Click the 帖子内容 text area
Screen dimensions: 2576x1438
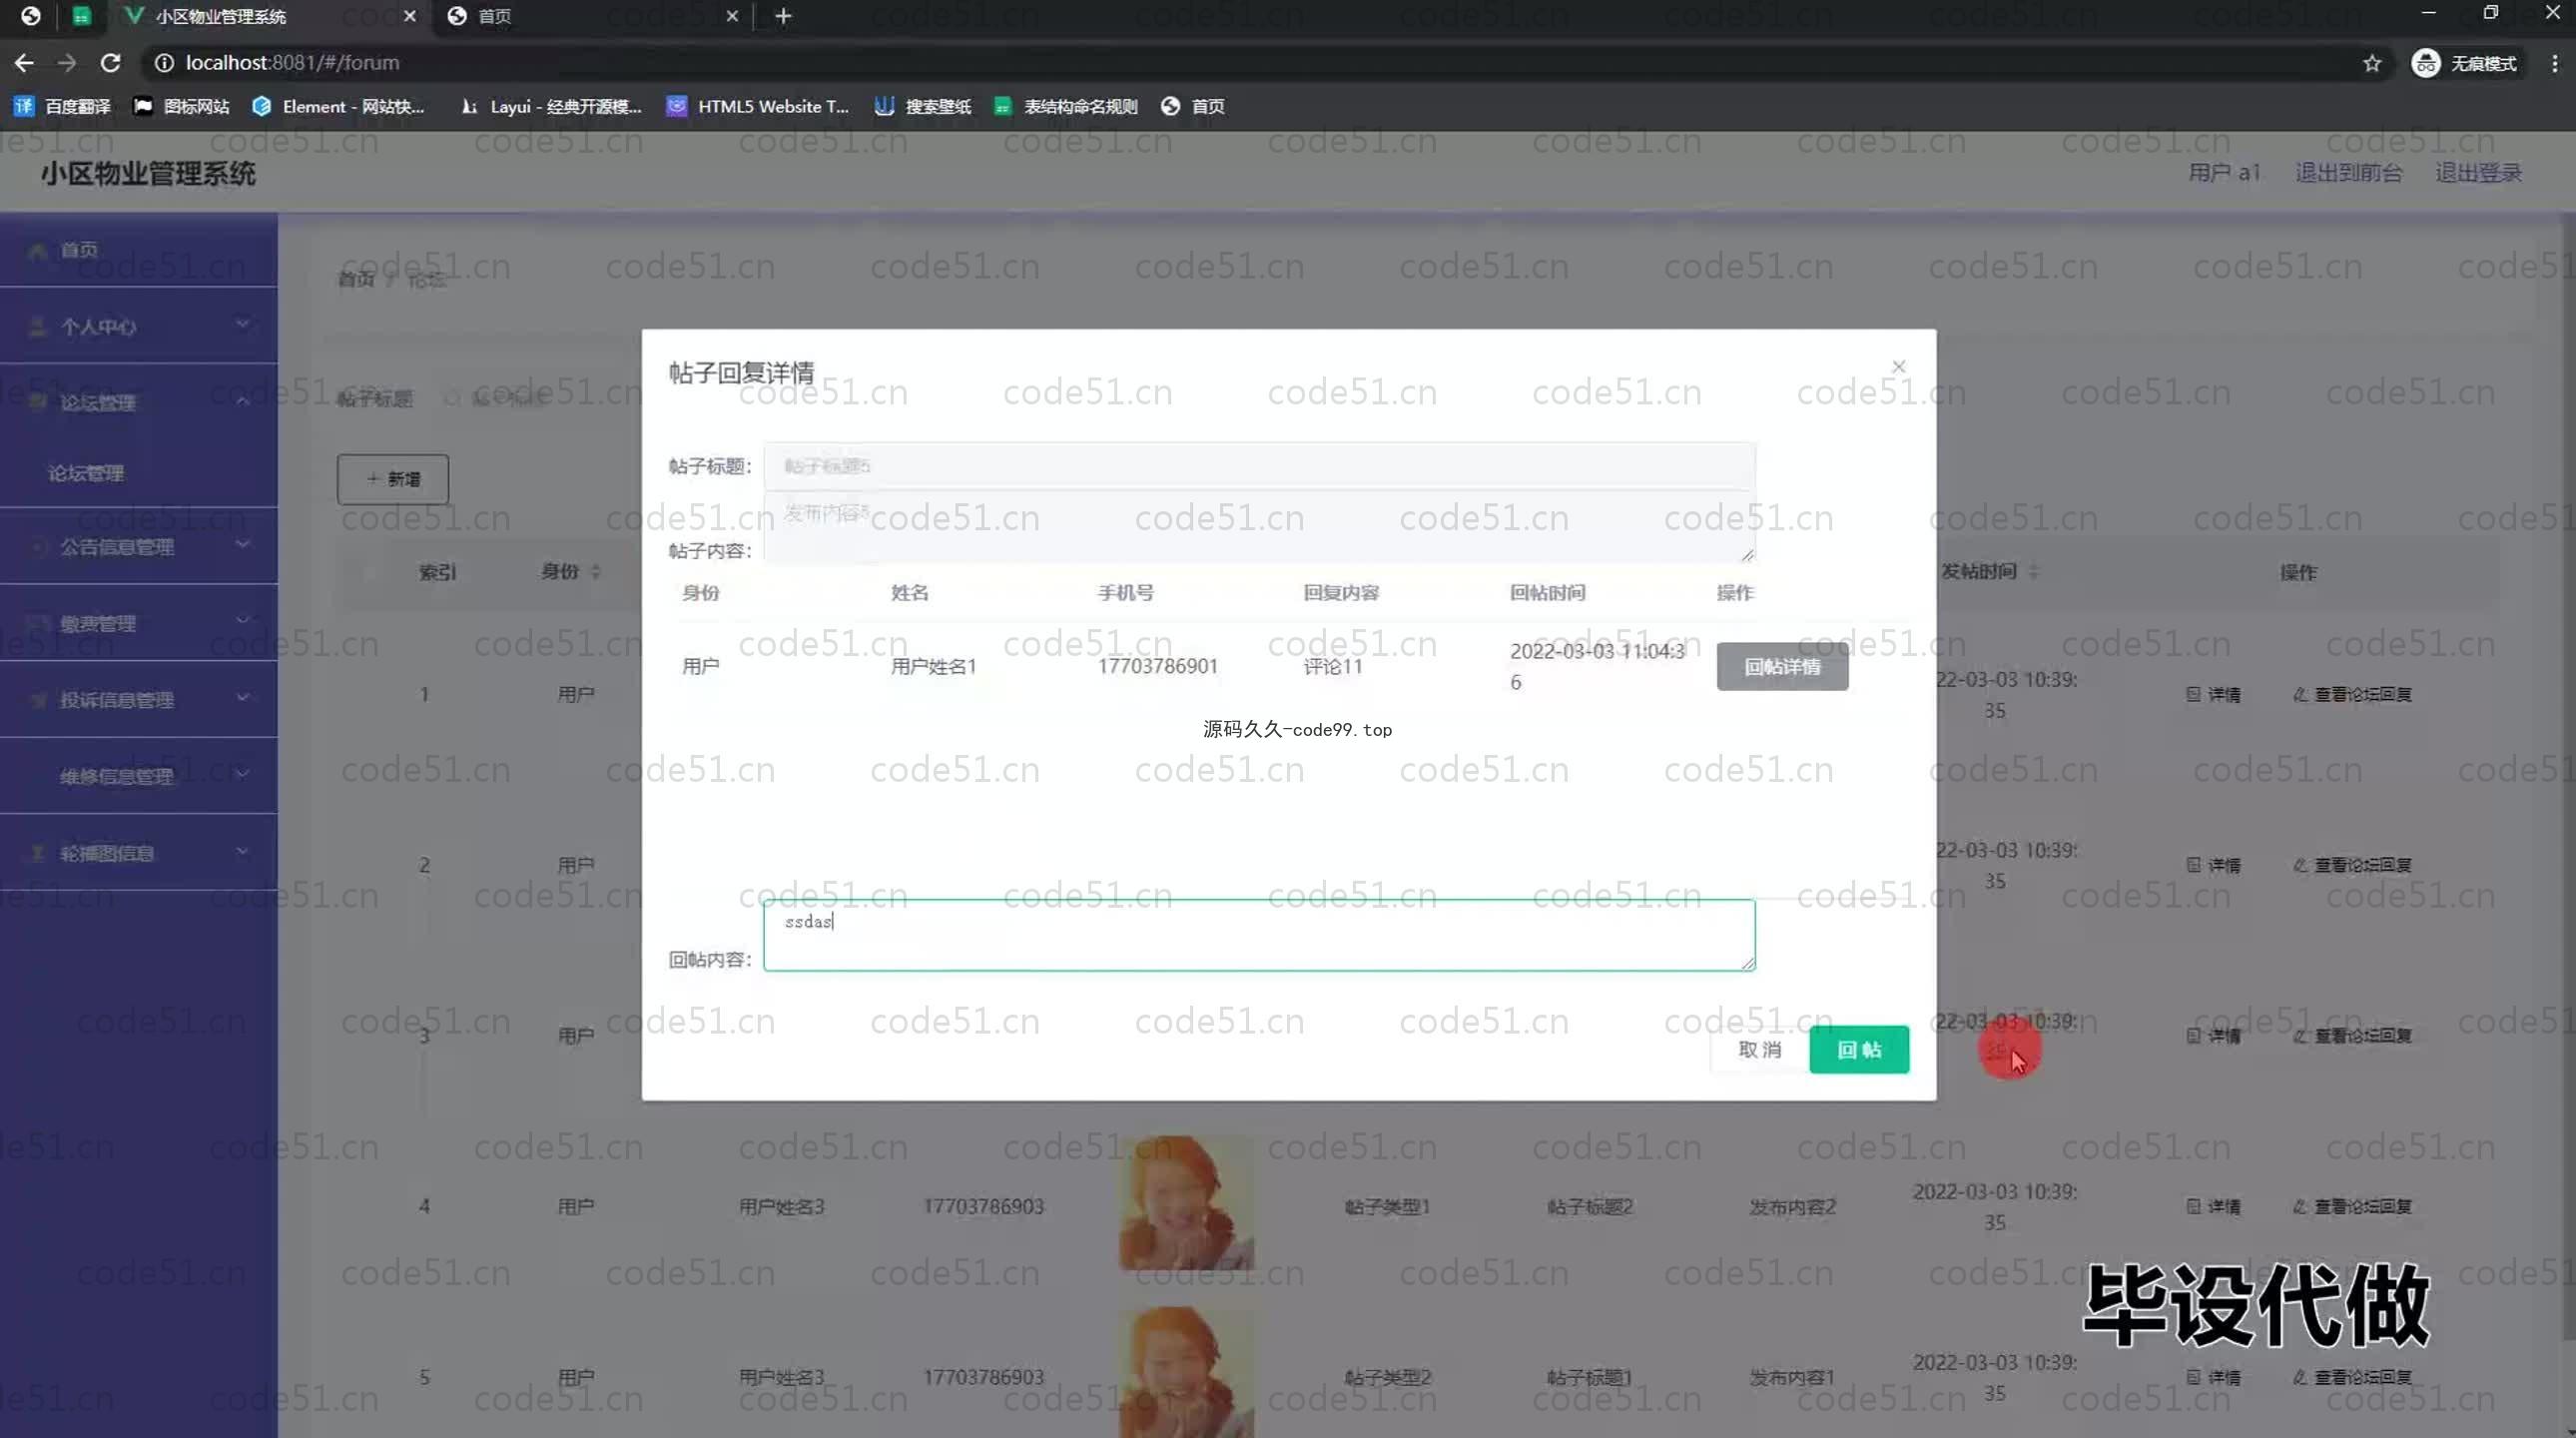[x=1259, y=526]
